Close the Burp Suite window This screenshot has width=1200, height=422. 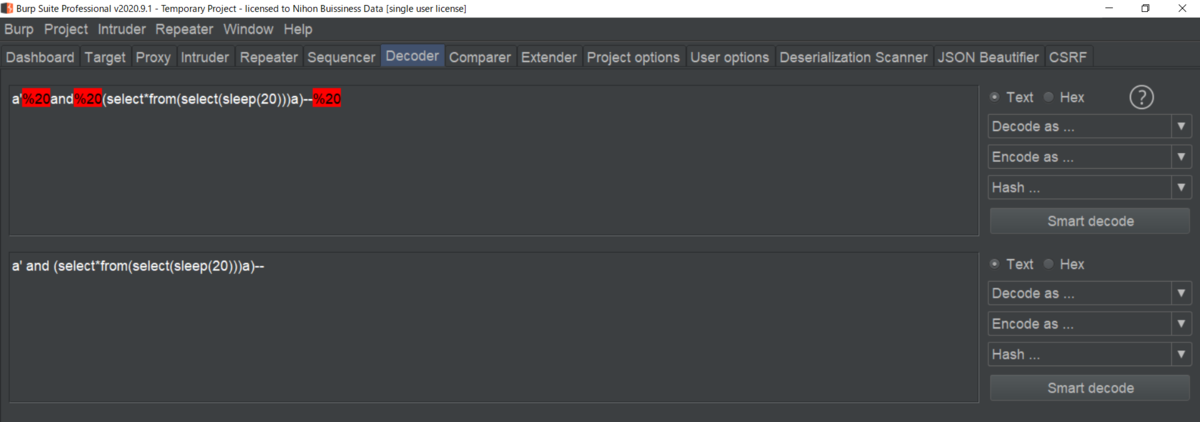[x=1183, y=8]
